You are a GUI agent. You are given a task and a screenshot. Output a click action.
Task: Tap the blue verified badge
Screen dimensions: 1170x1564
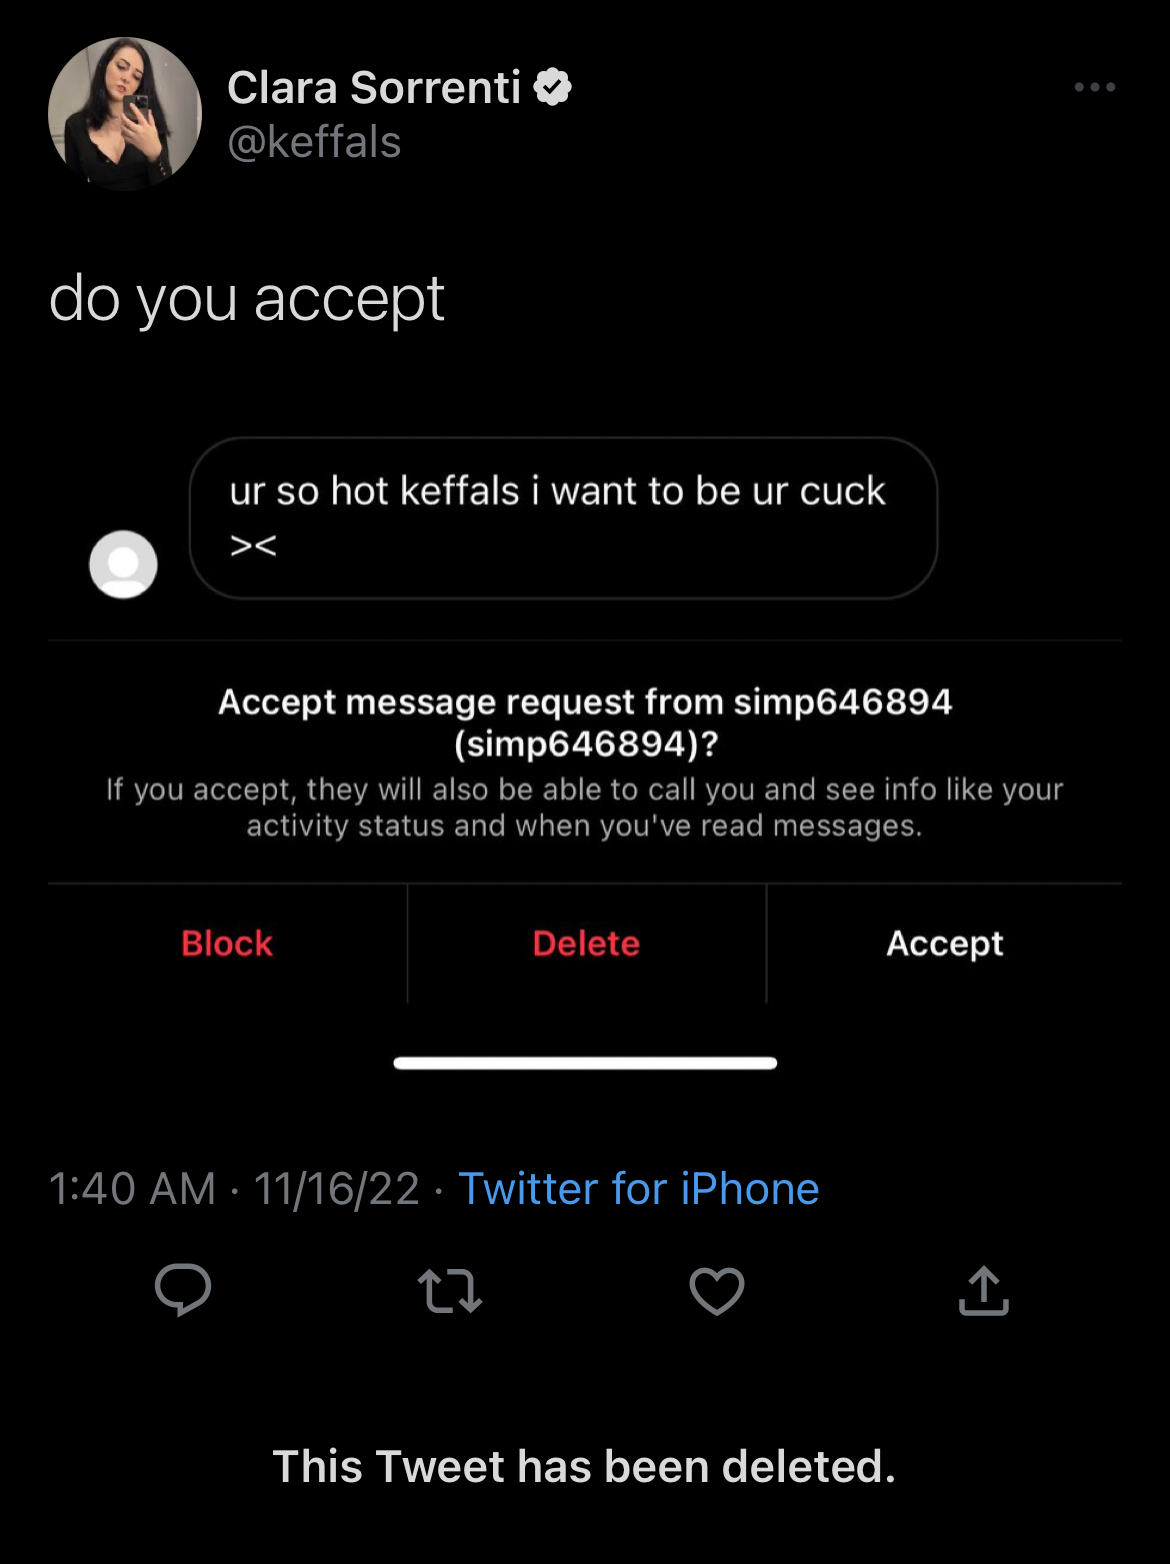click(553, 87)
